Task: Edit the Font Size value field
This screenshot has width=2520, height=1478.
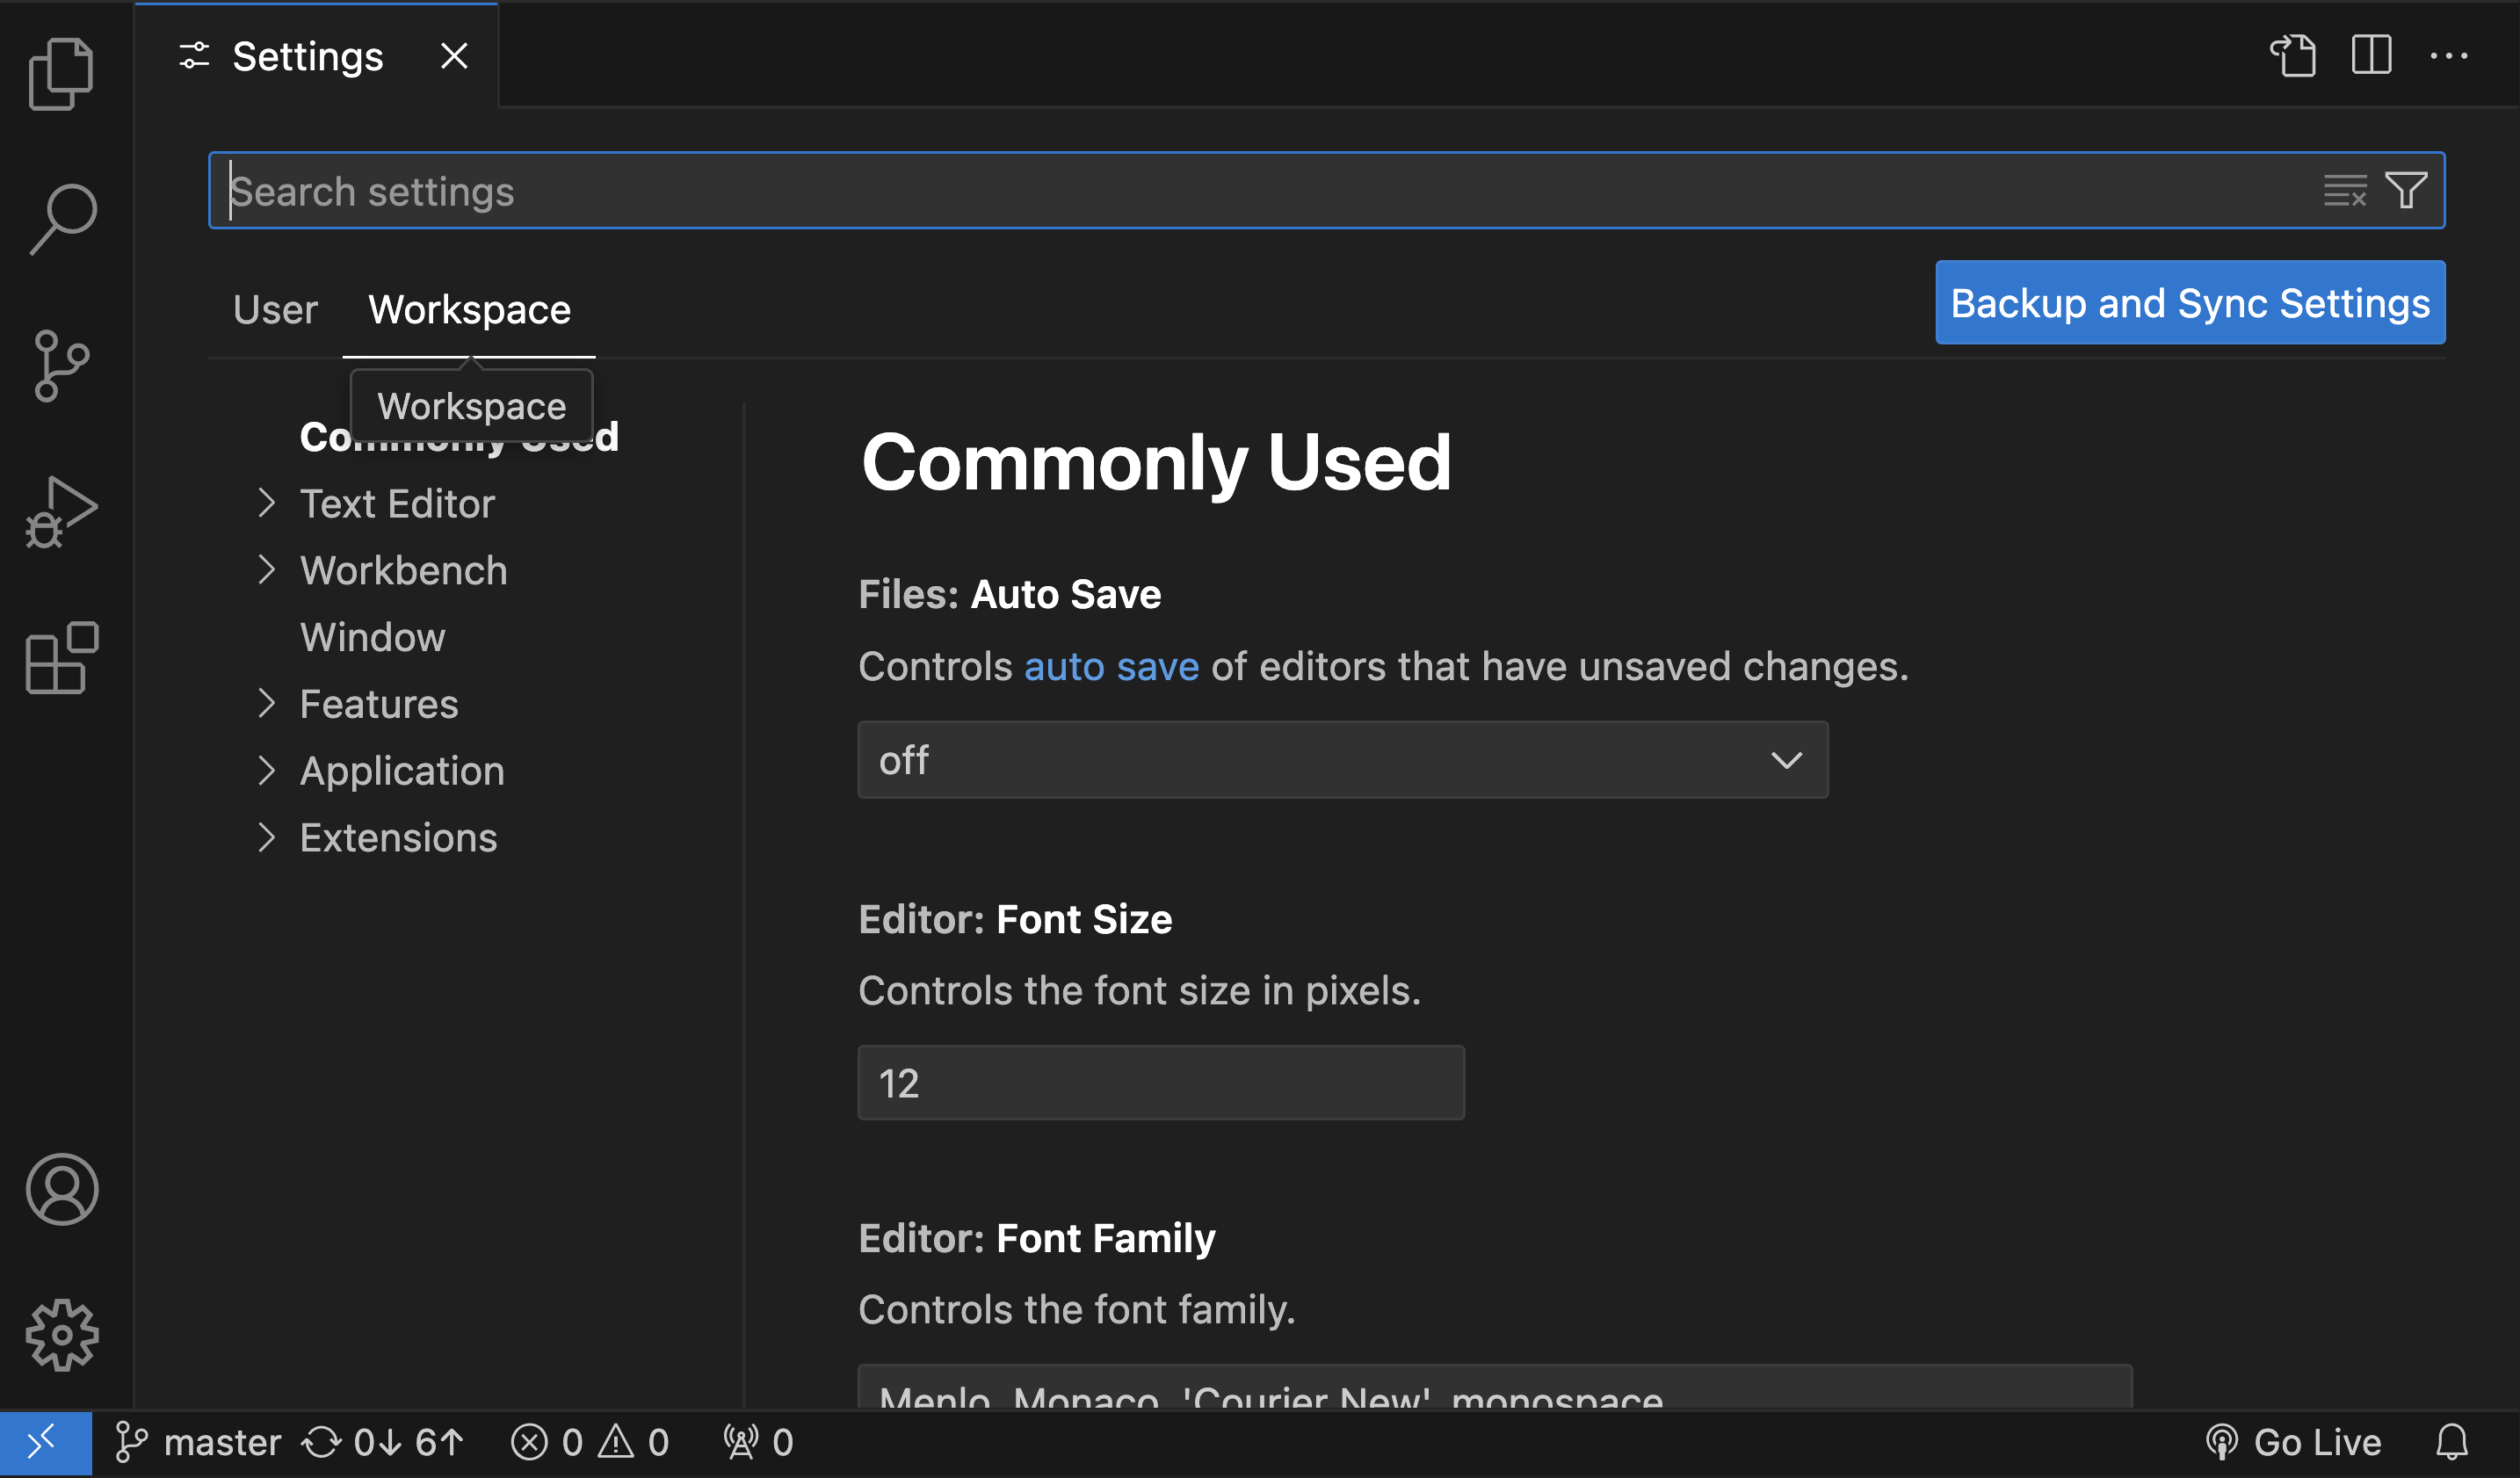Action: tap(1160, 1082)
